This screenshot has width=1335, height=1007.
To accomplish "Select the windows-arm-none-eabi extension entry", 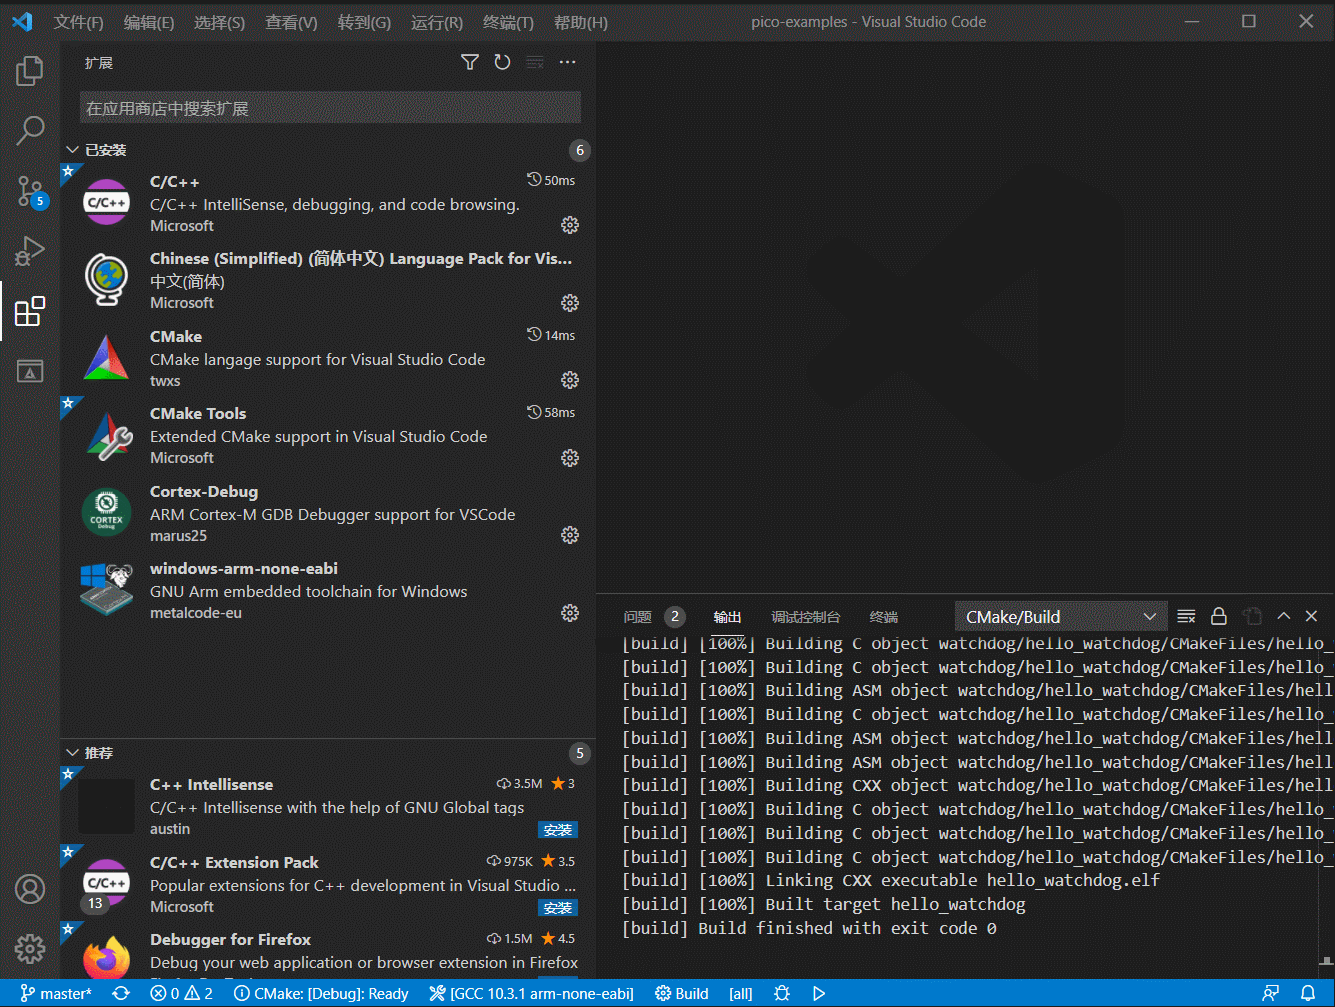I will [x=328, y=590].
